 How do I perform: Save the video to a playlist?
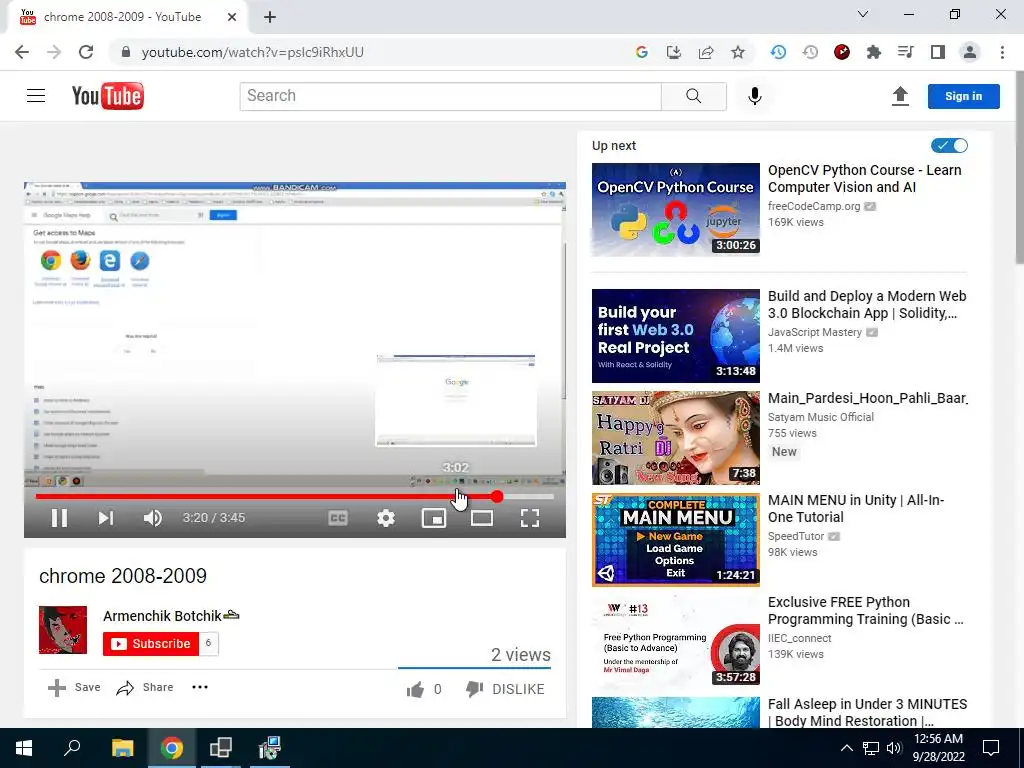pyautogui.click(x=74, y=687)
